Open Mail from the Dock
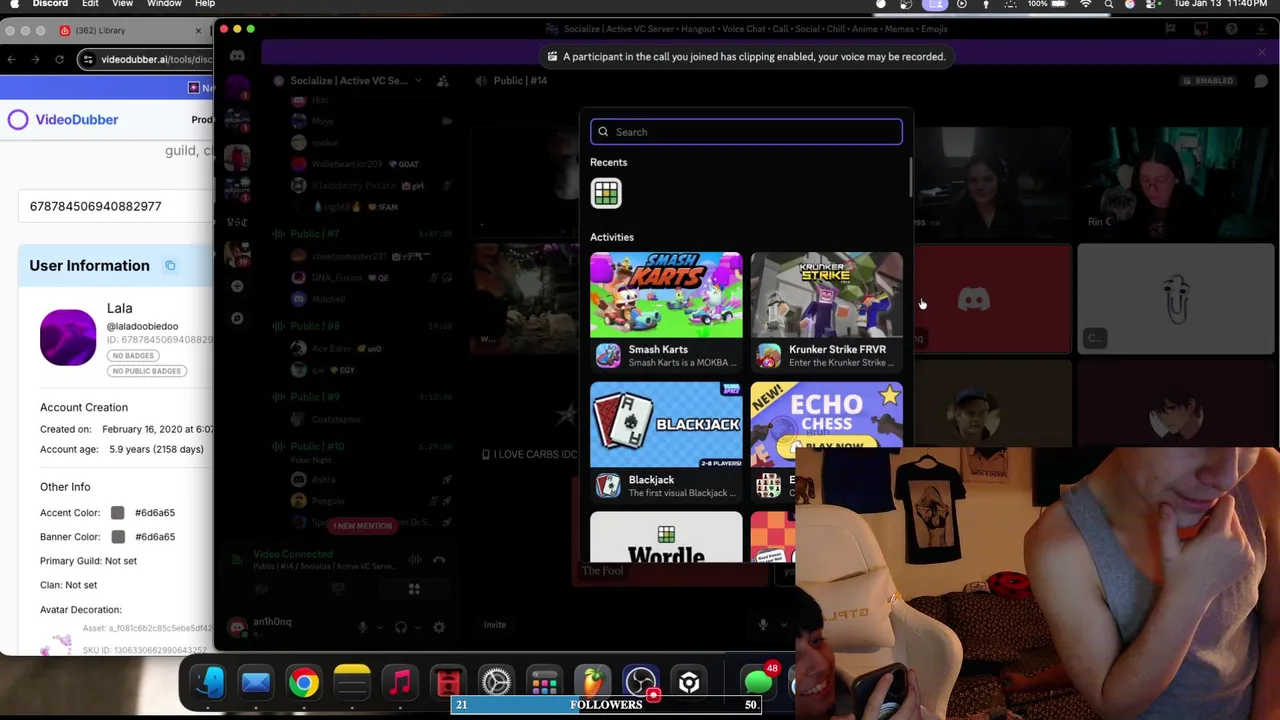The image size is (1280, 720). (x=256, y=683)
